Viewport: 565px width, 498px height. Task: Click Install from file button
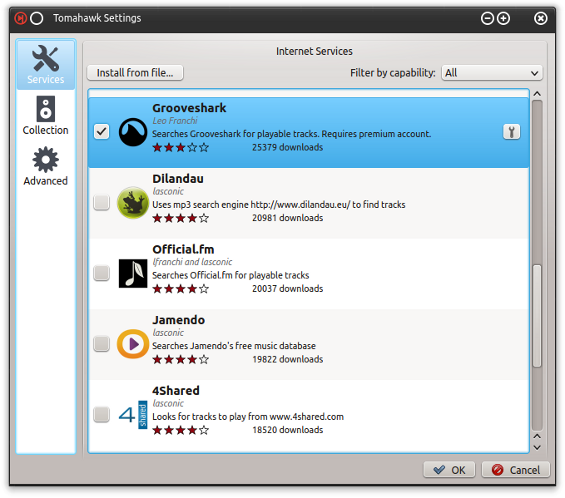[x=135, y=73]
